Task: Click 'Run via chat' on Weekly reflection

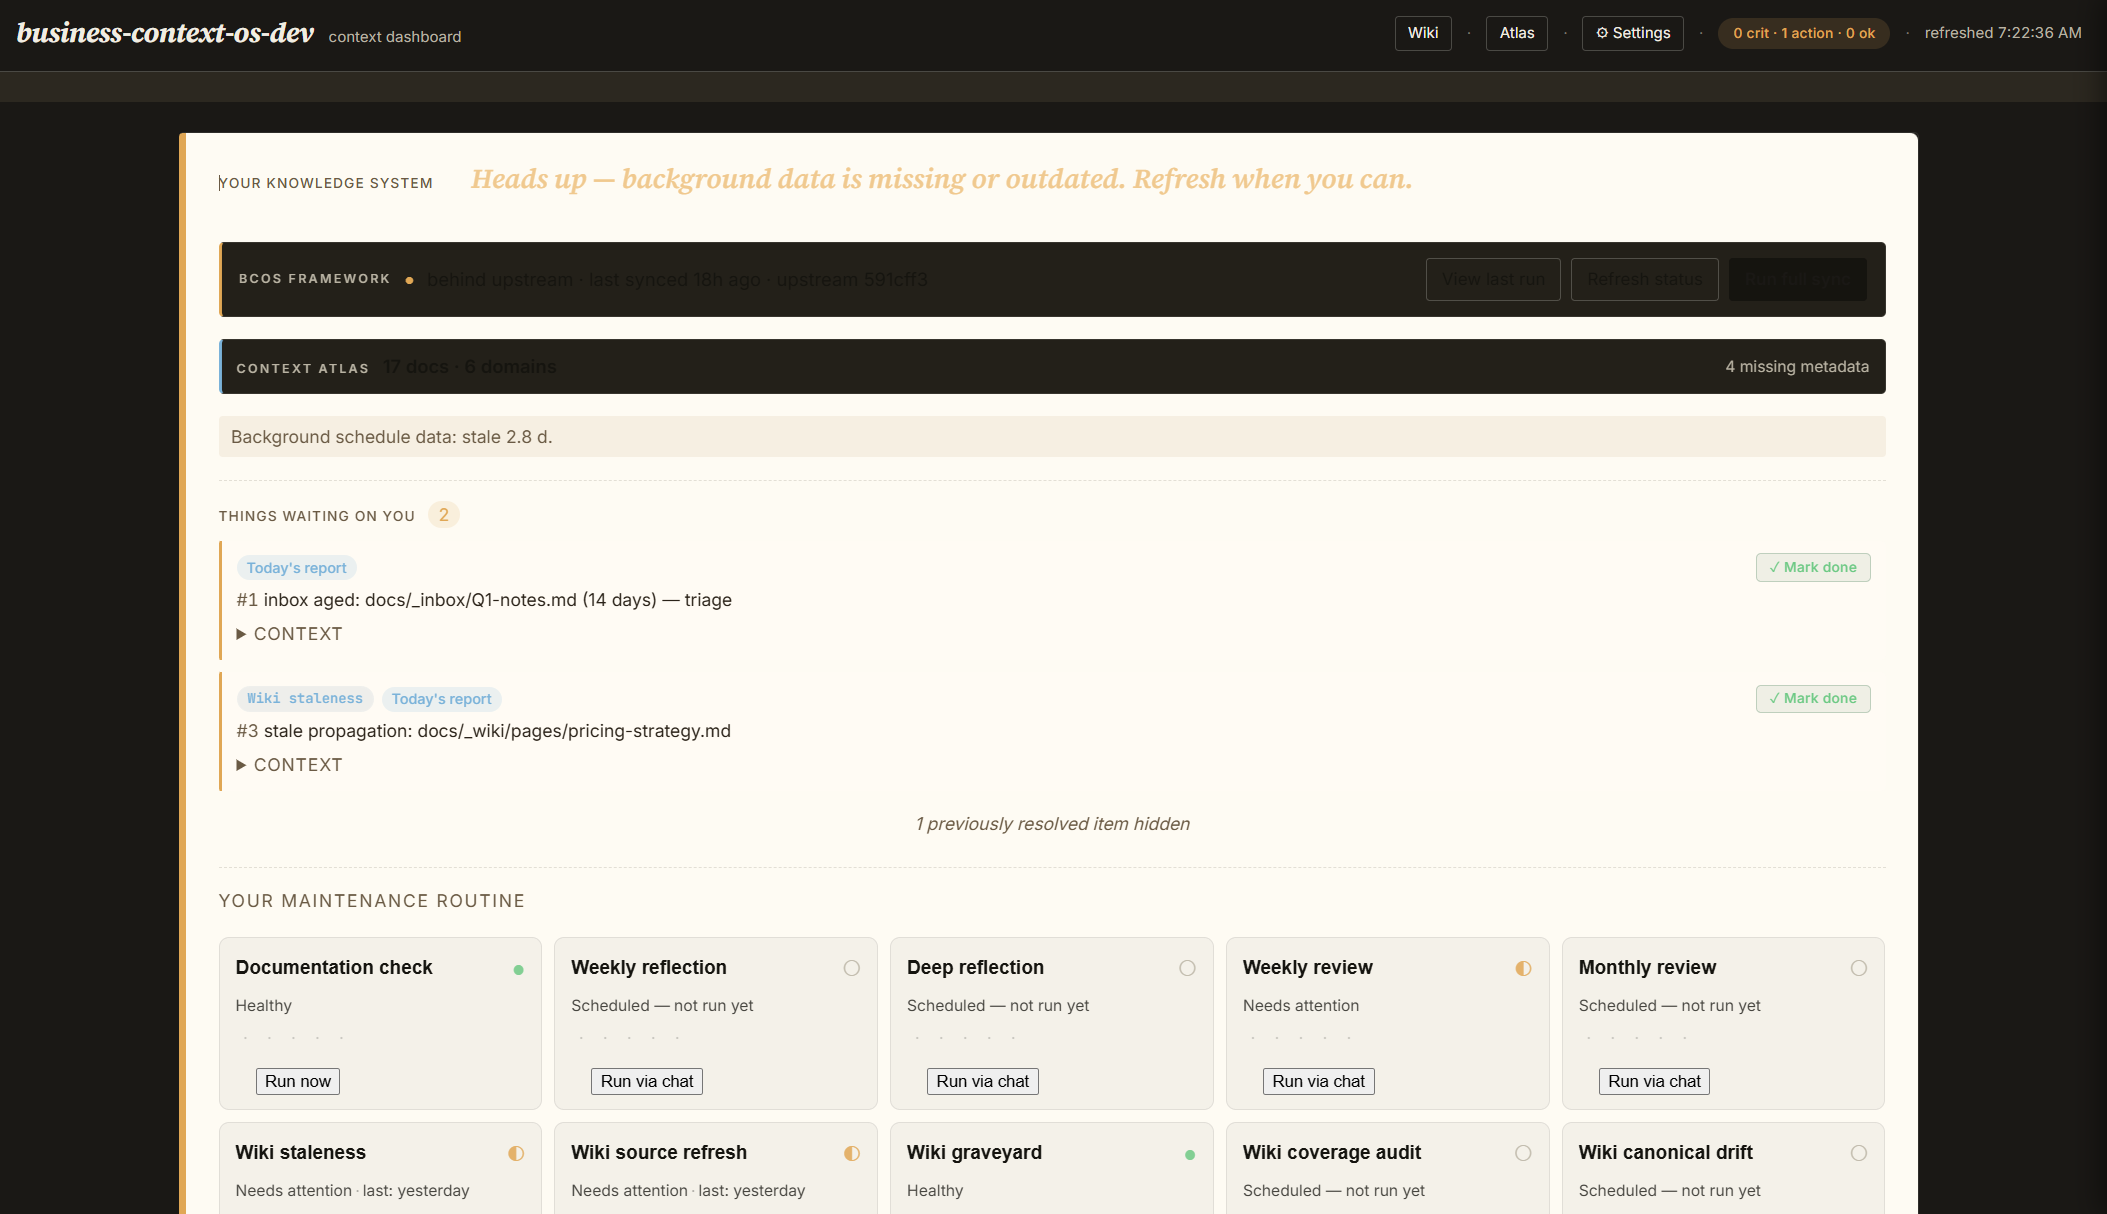Action: pos(647,1081)
